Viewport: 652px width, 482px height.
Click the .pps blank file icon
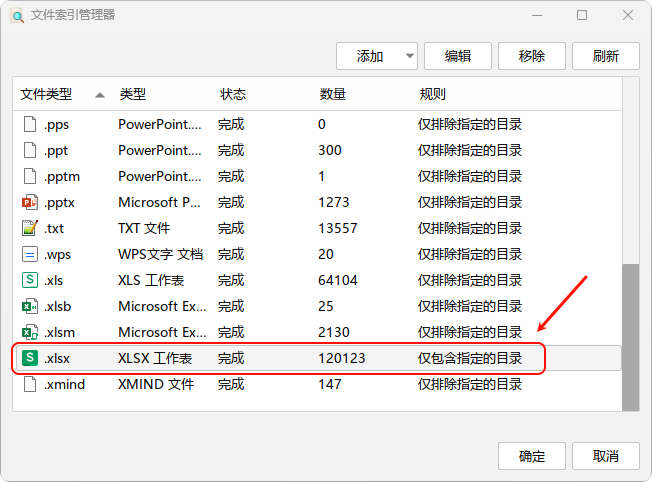tap(29, 124)
